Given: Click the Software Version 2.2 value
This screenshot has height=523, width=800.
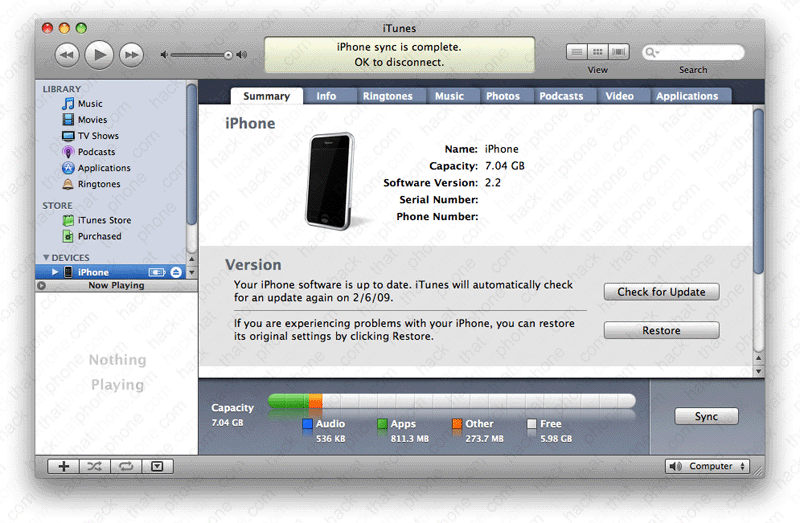Looking at the screenshot, I should pos(492,183).
